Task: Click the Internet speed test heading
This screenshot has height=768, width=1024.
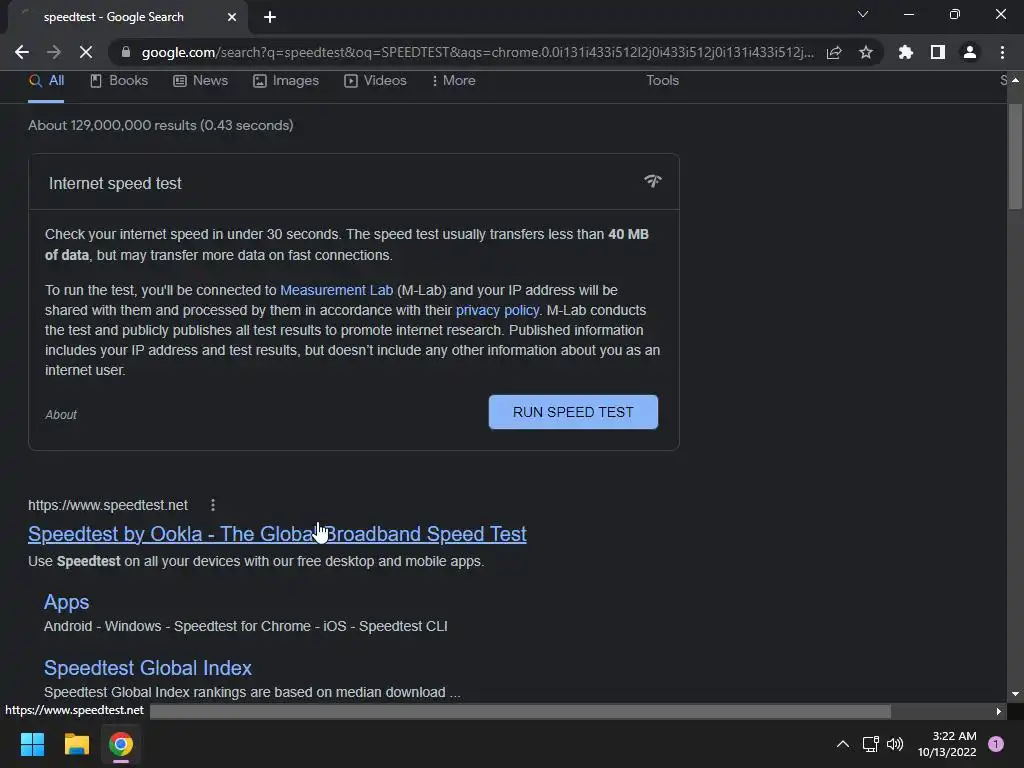Action: [x=115, y=184]
